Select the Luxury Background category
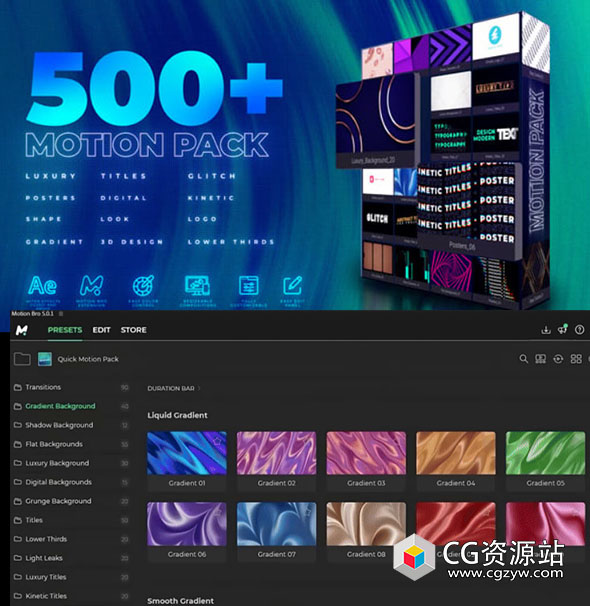This screenshot has width=590, height=606. click(71, 463)
